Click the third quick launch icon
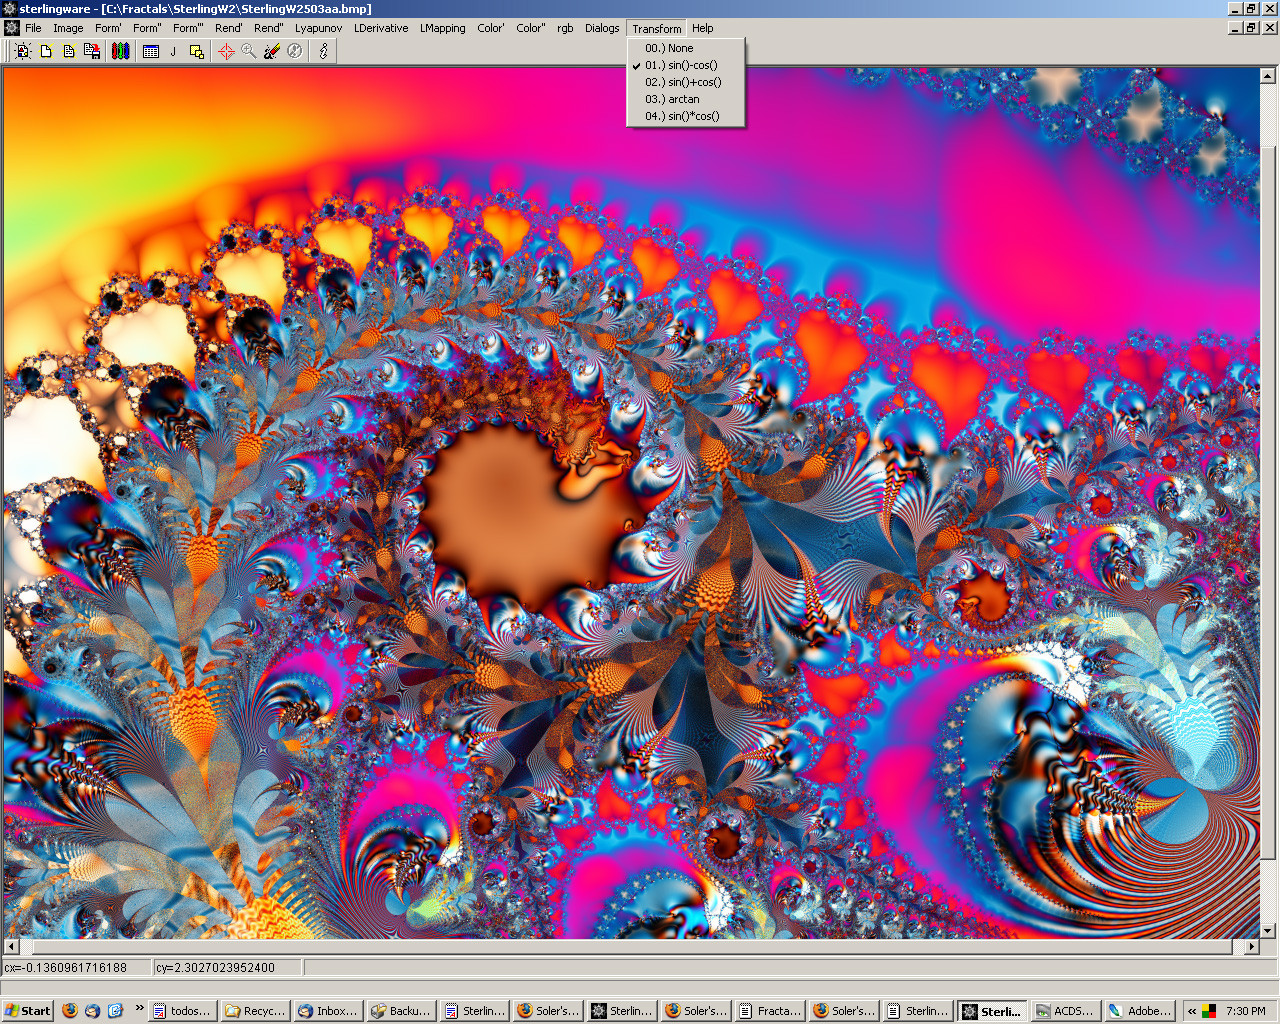This screenshot has height=1024, width=1280. click(116, 1010)
